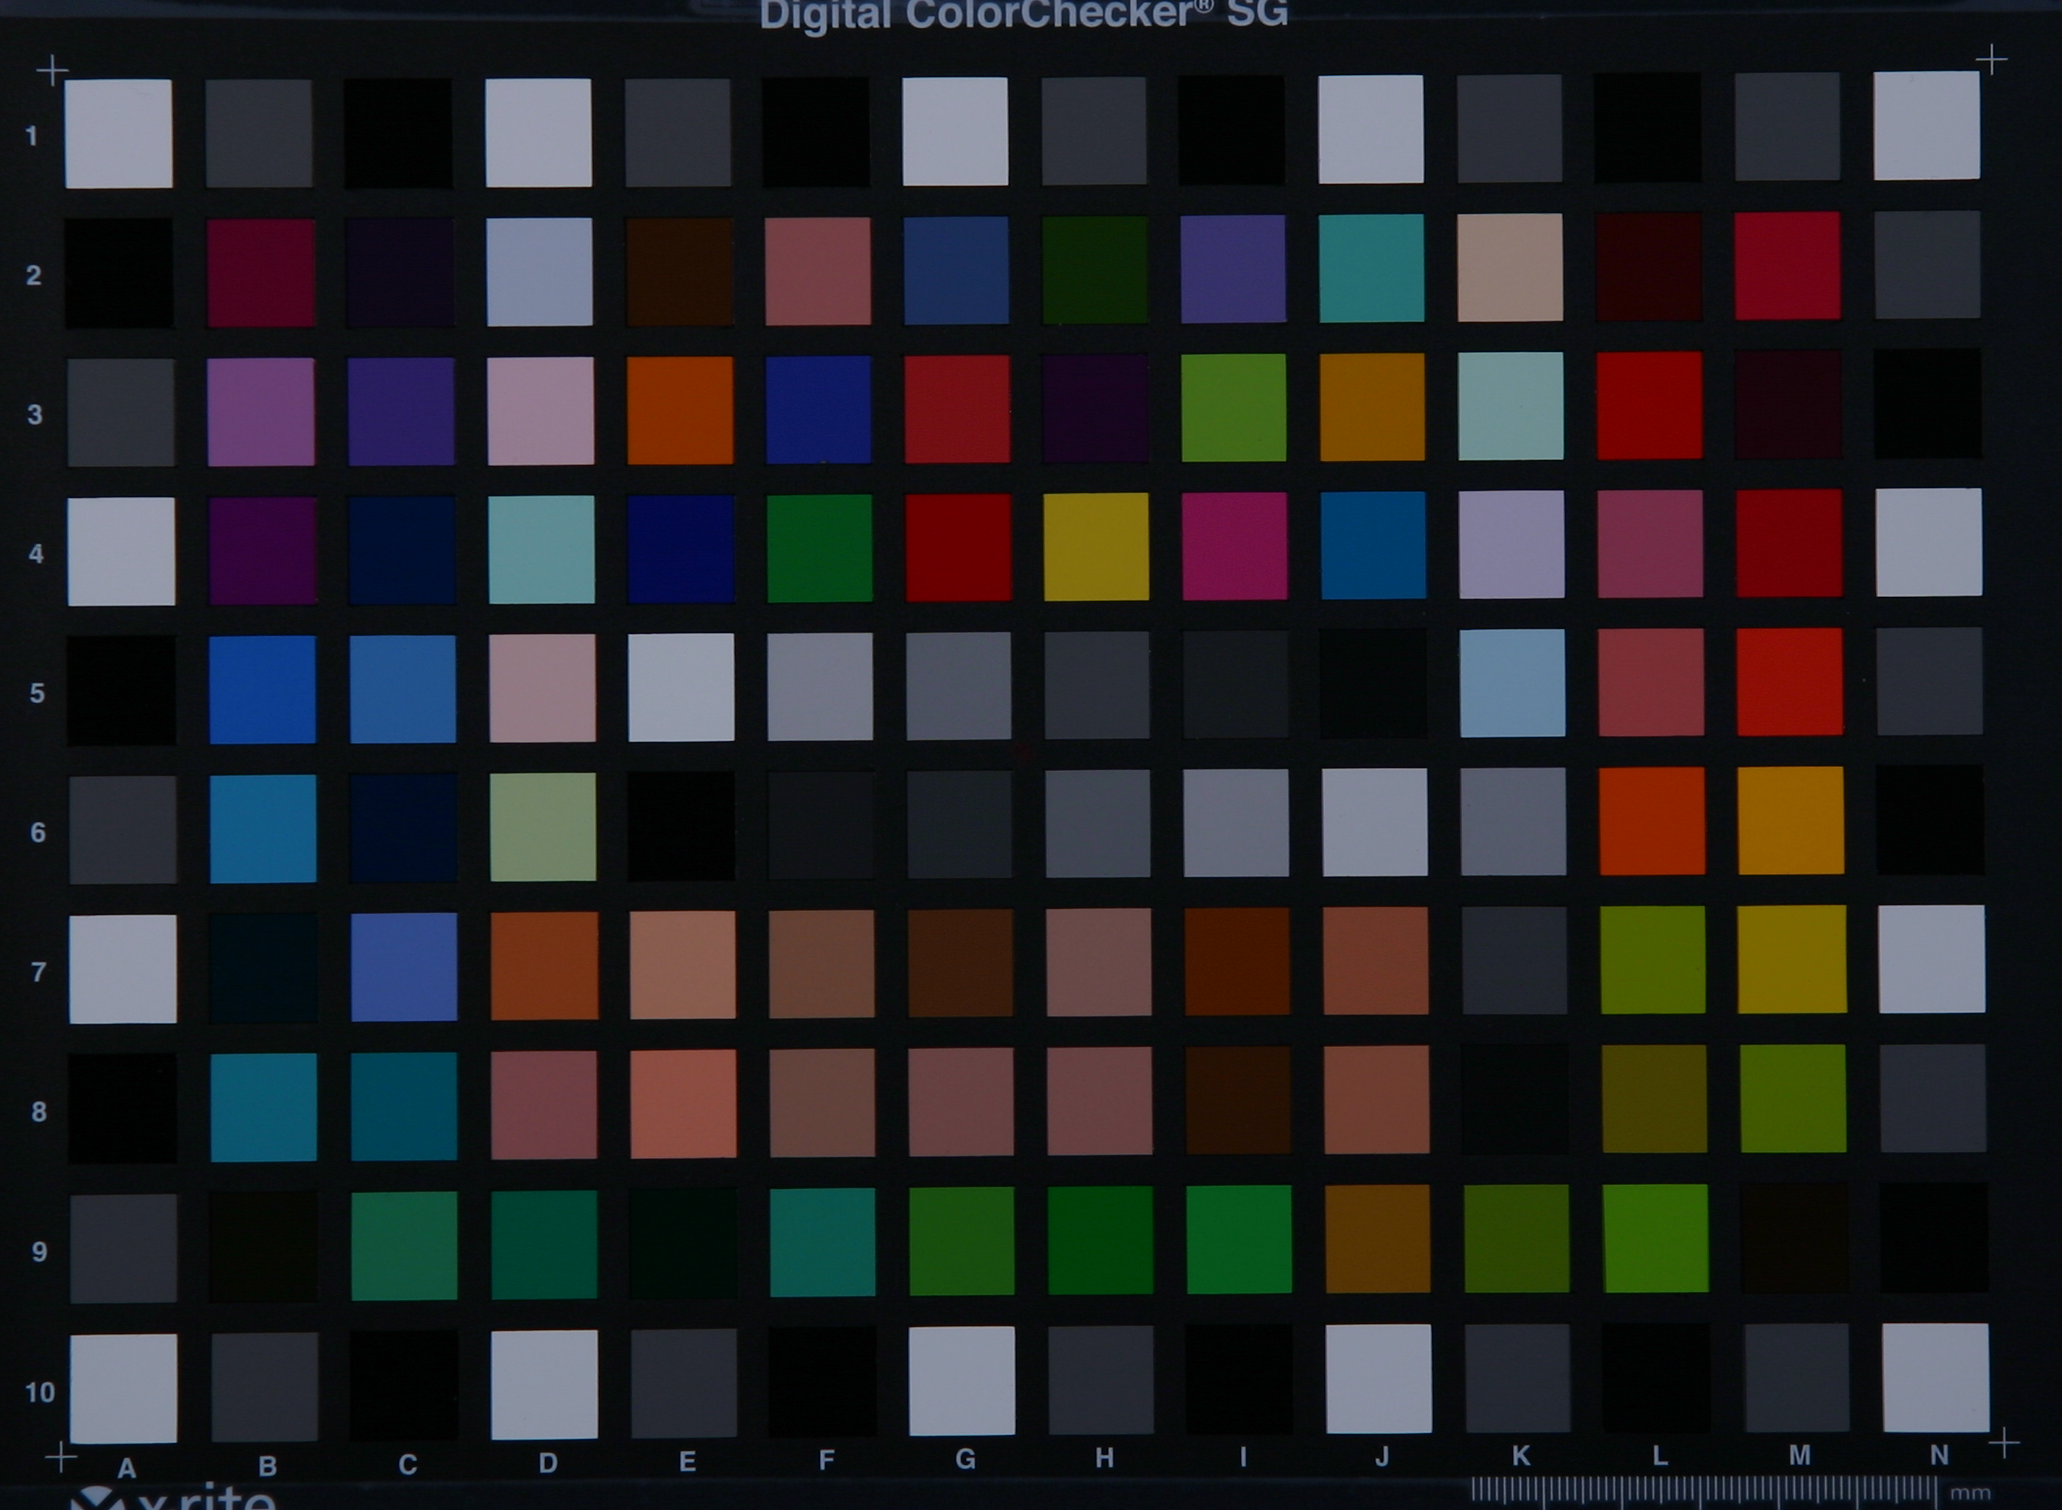Viewport: 2062px width, 1510px height.
Task: Pick the magenta patch at I4
Action: point(1235,546)
